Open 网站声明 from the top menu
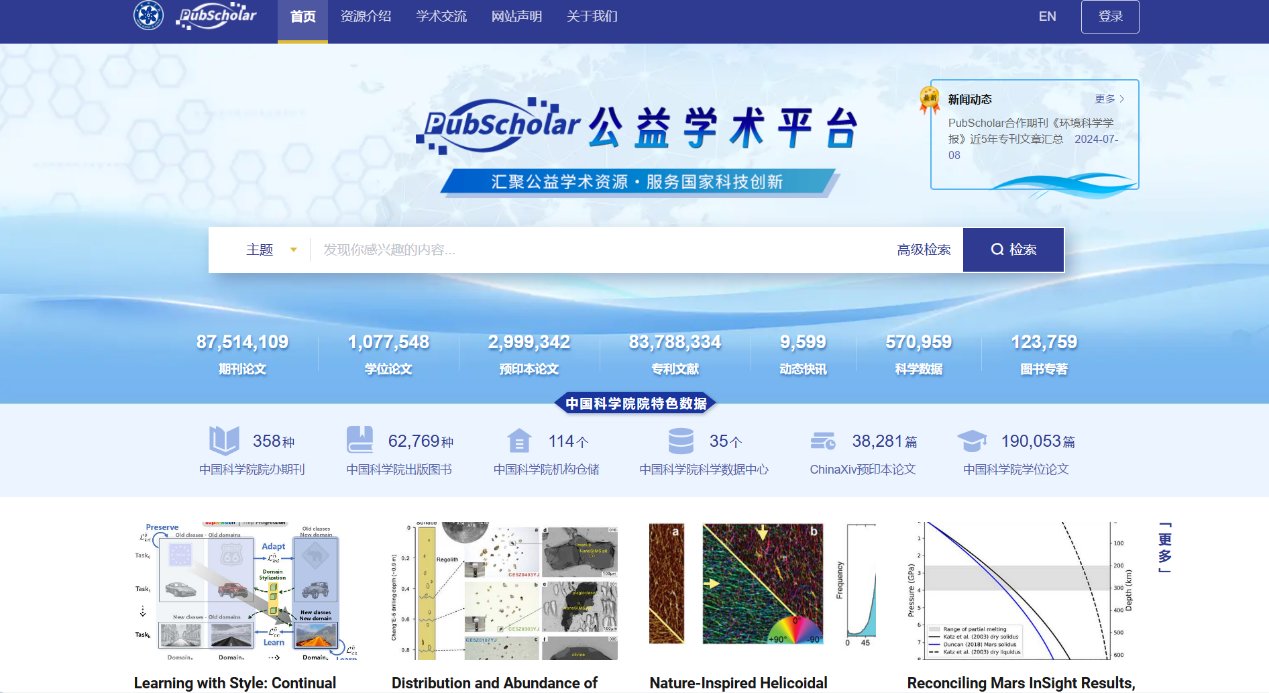 (x=517, y=16)
